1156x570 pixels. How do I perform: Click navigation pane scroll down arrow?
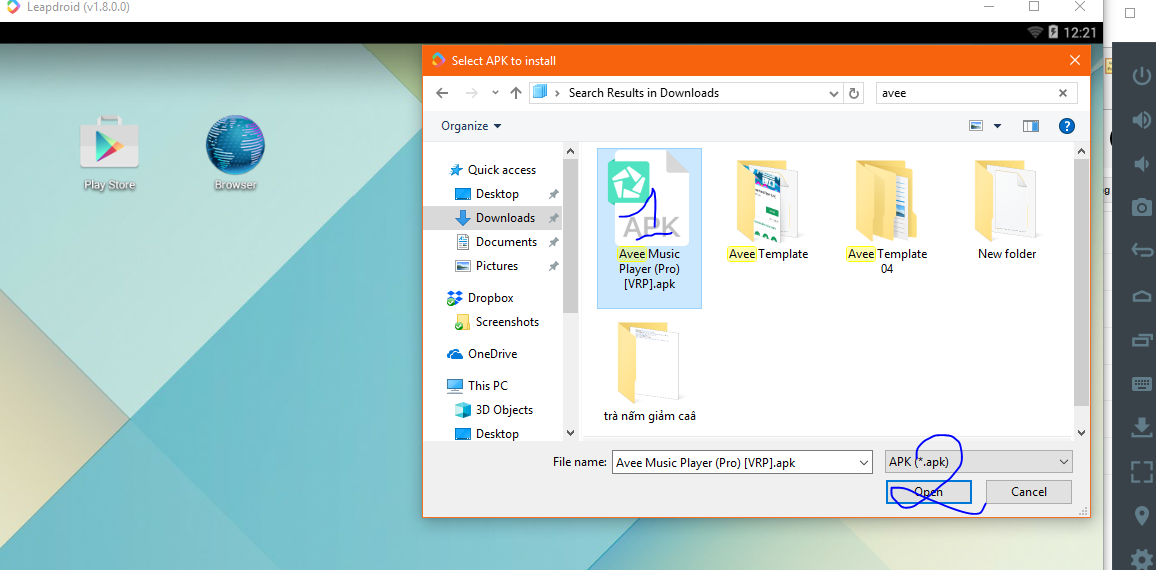click(570, 434)
